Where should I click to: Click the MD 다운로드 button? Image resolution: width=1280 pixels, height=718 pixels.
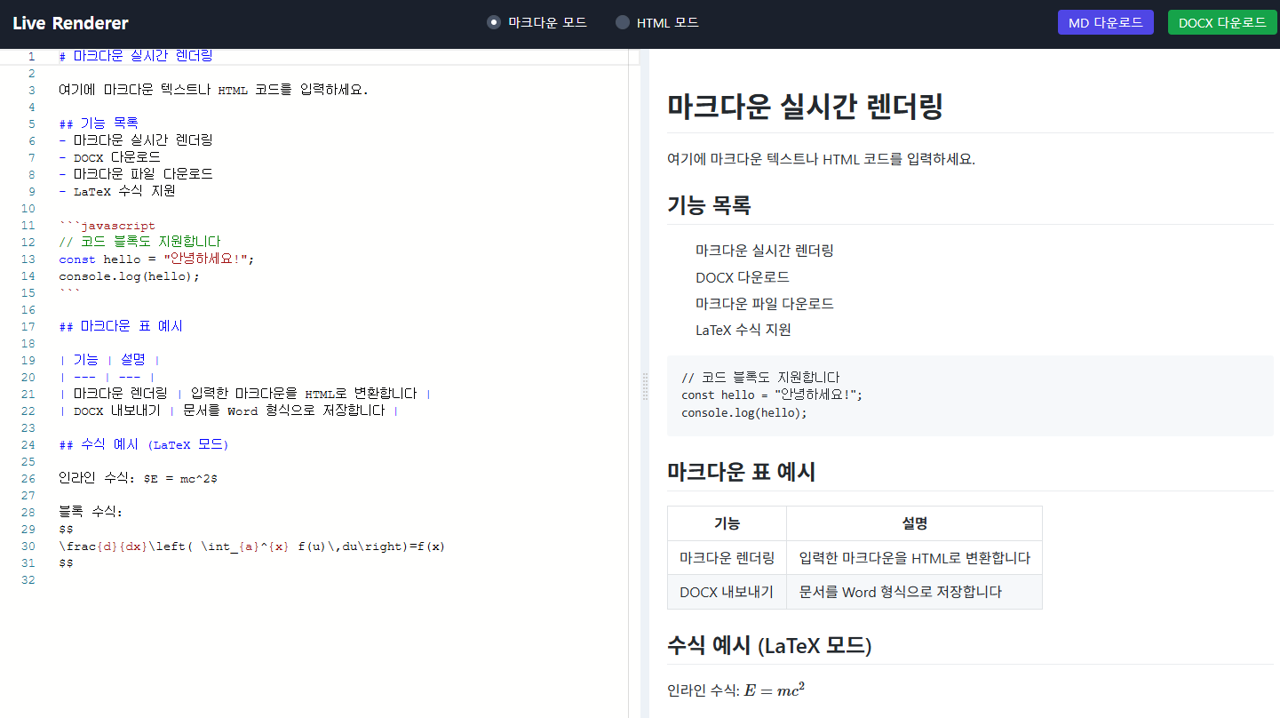pyautogui.click(x=1105, y=22)
